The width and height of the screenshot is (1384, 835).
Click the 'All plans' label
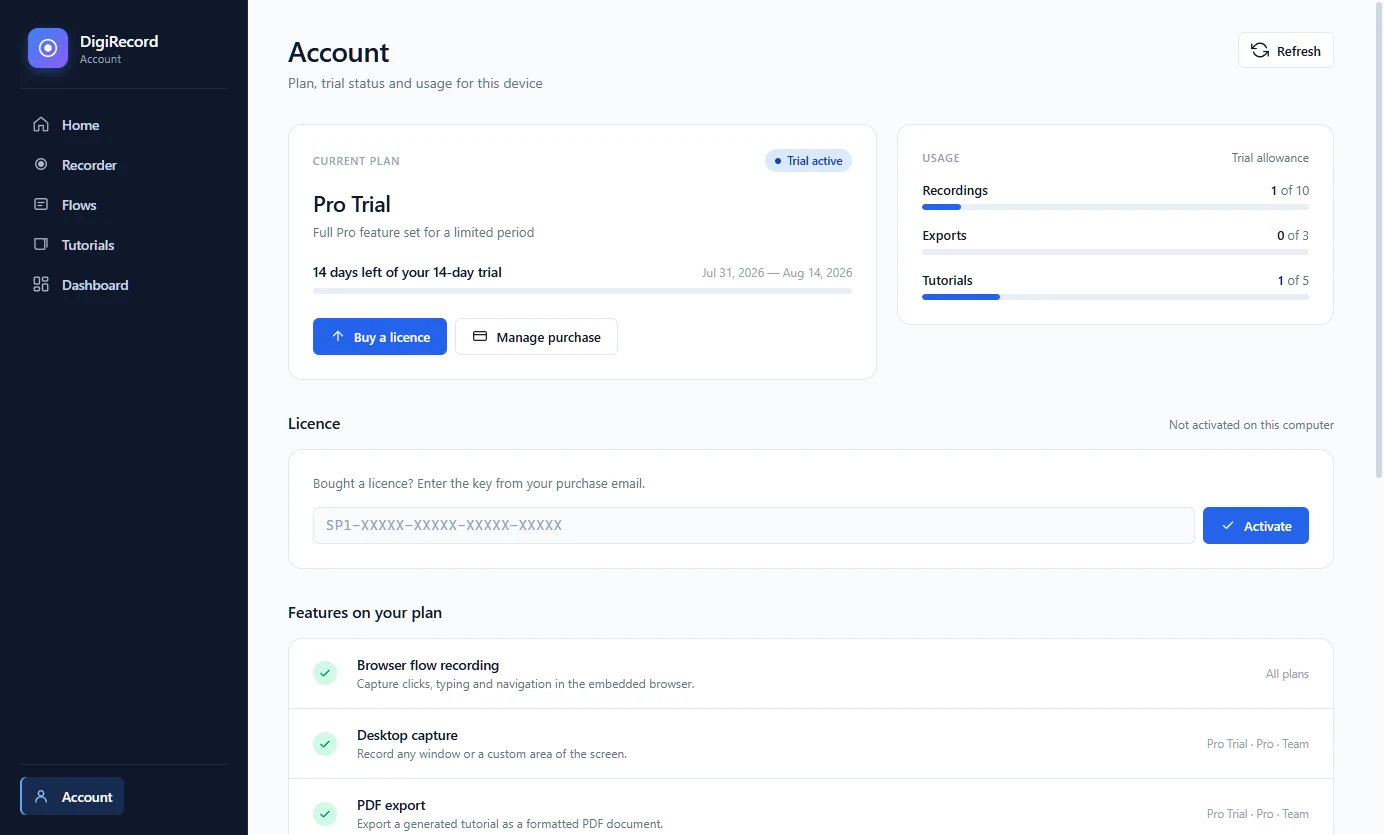click(x=1287, y=674)
